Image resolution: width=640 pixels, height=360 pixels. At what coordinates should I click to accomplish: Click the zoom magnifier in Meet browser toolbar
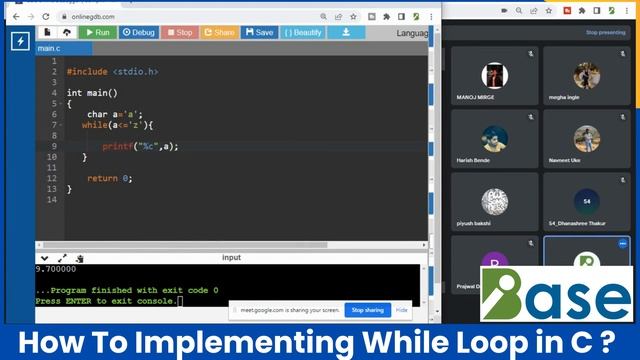519,11
